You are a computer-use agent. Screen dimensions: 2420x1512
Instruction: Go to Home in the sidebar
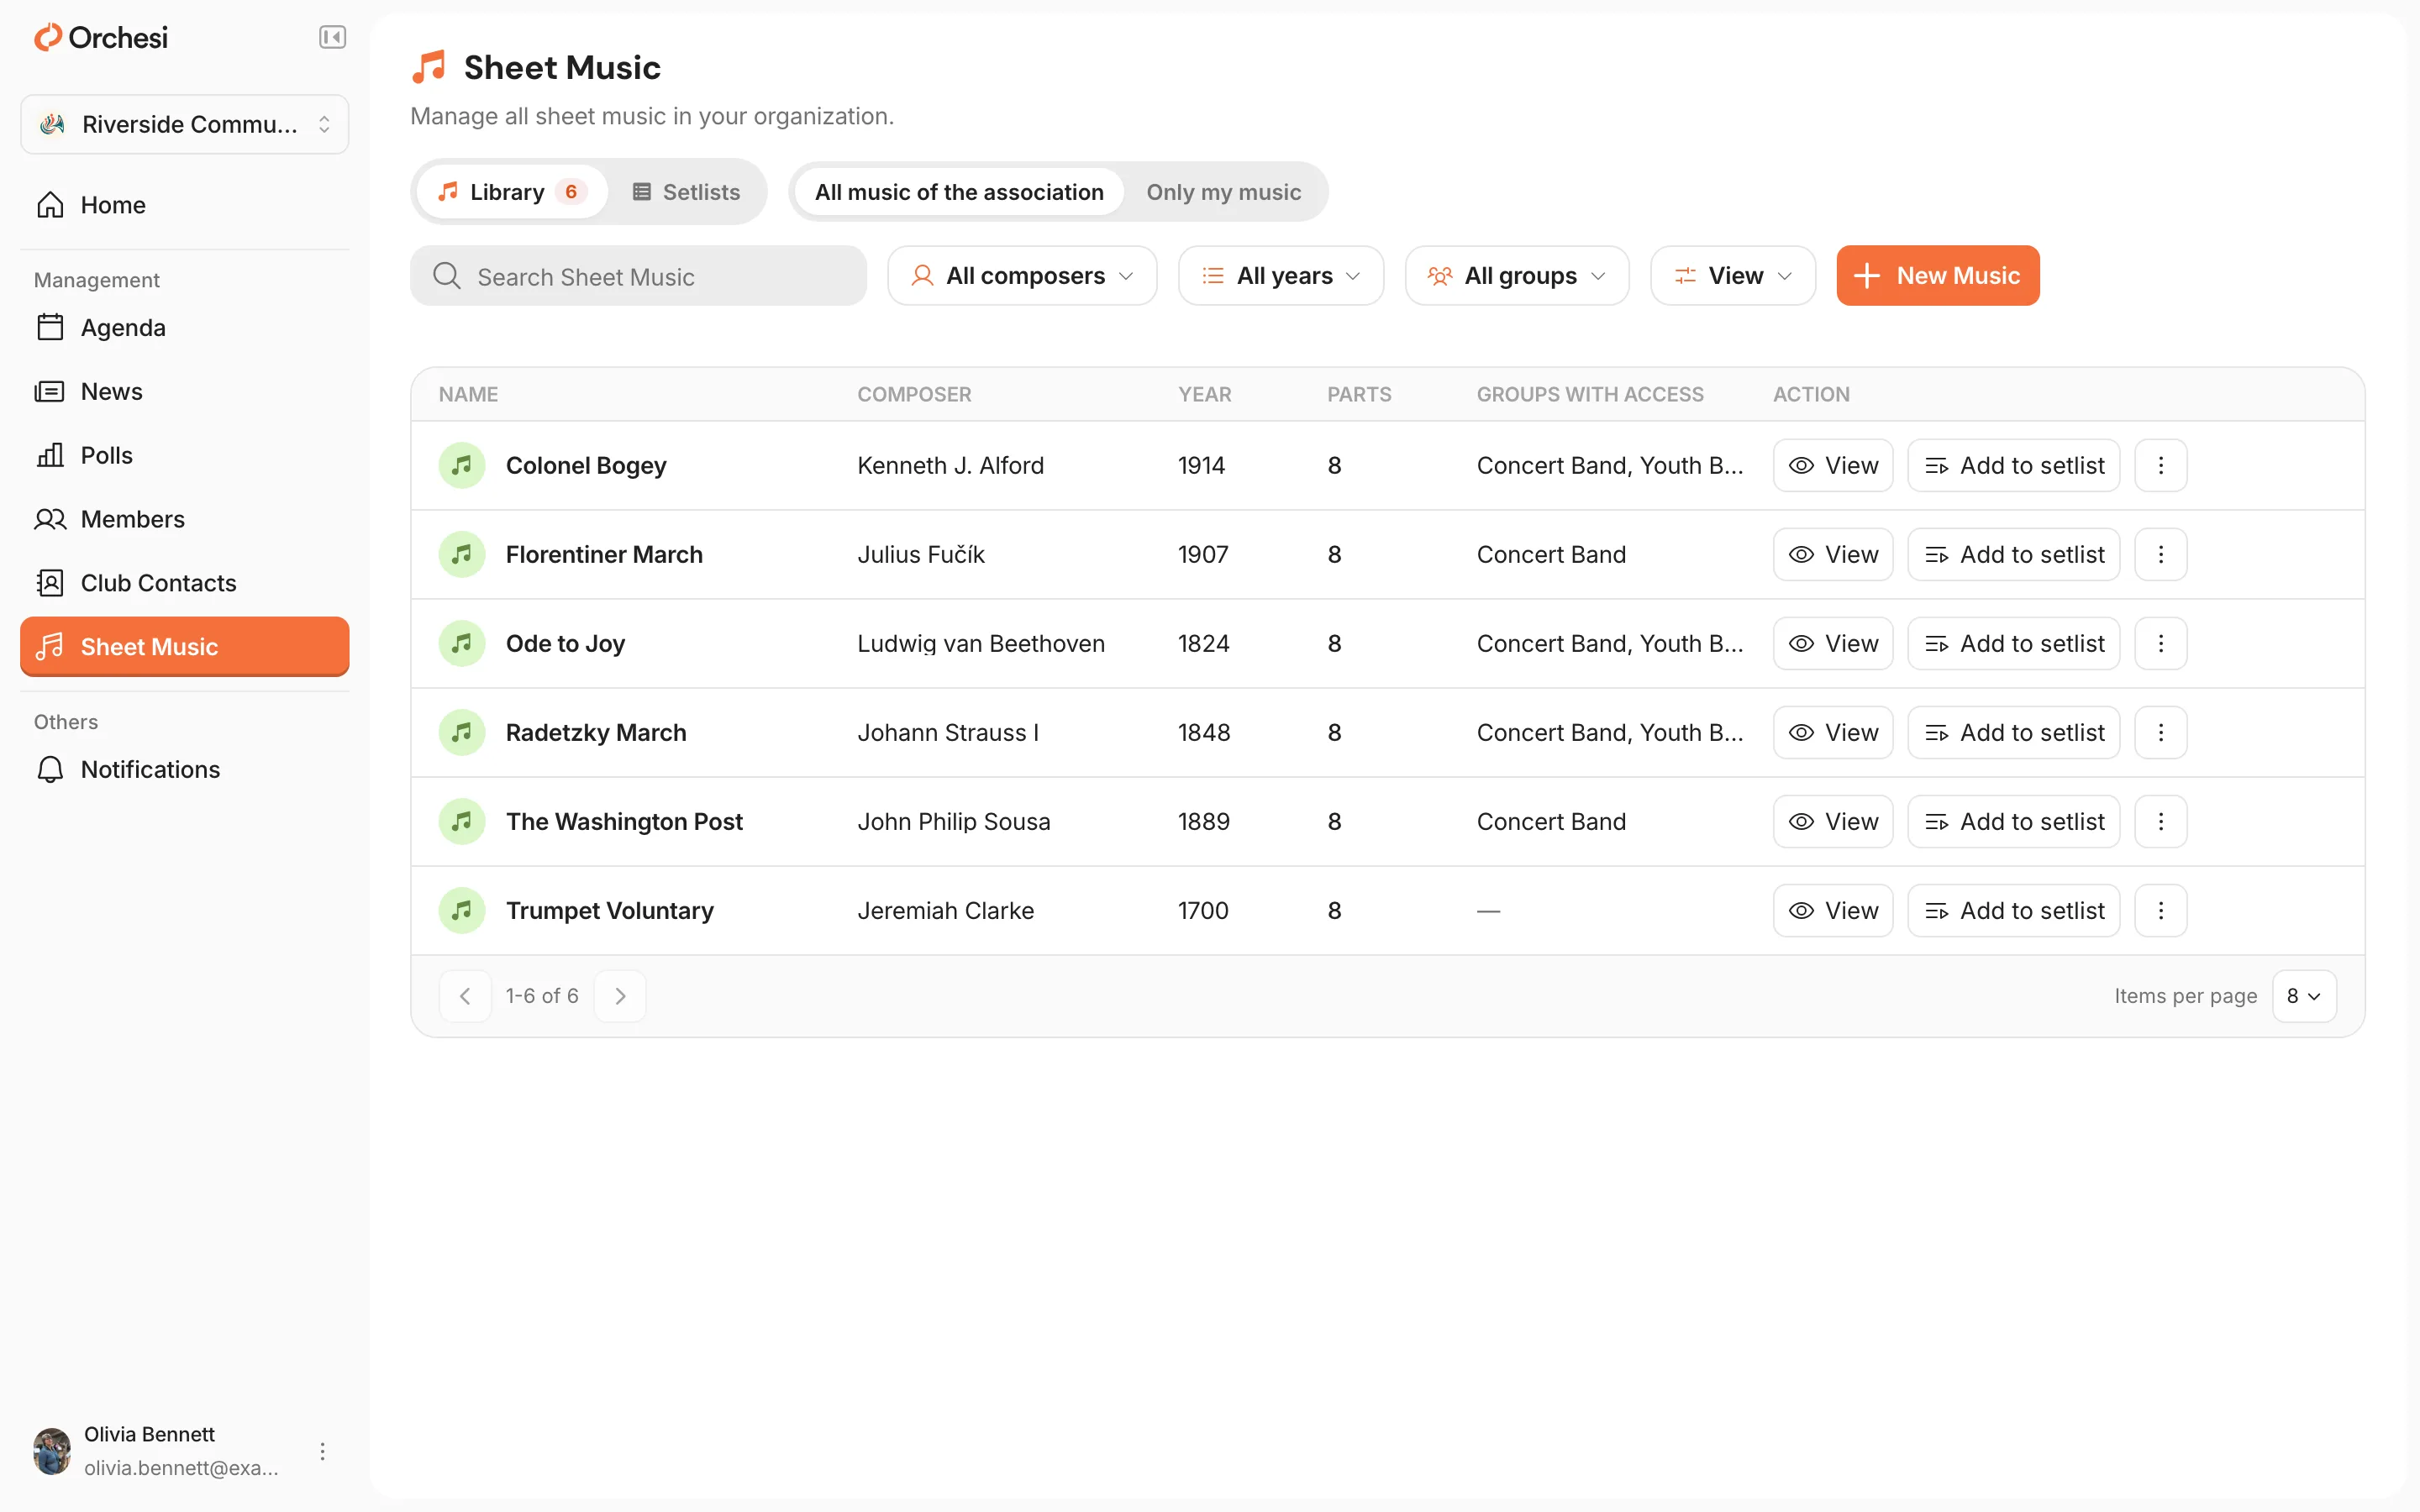[185, 205]
